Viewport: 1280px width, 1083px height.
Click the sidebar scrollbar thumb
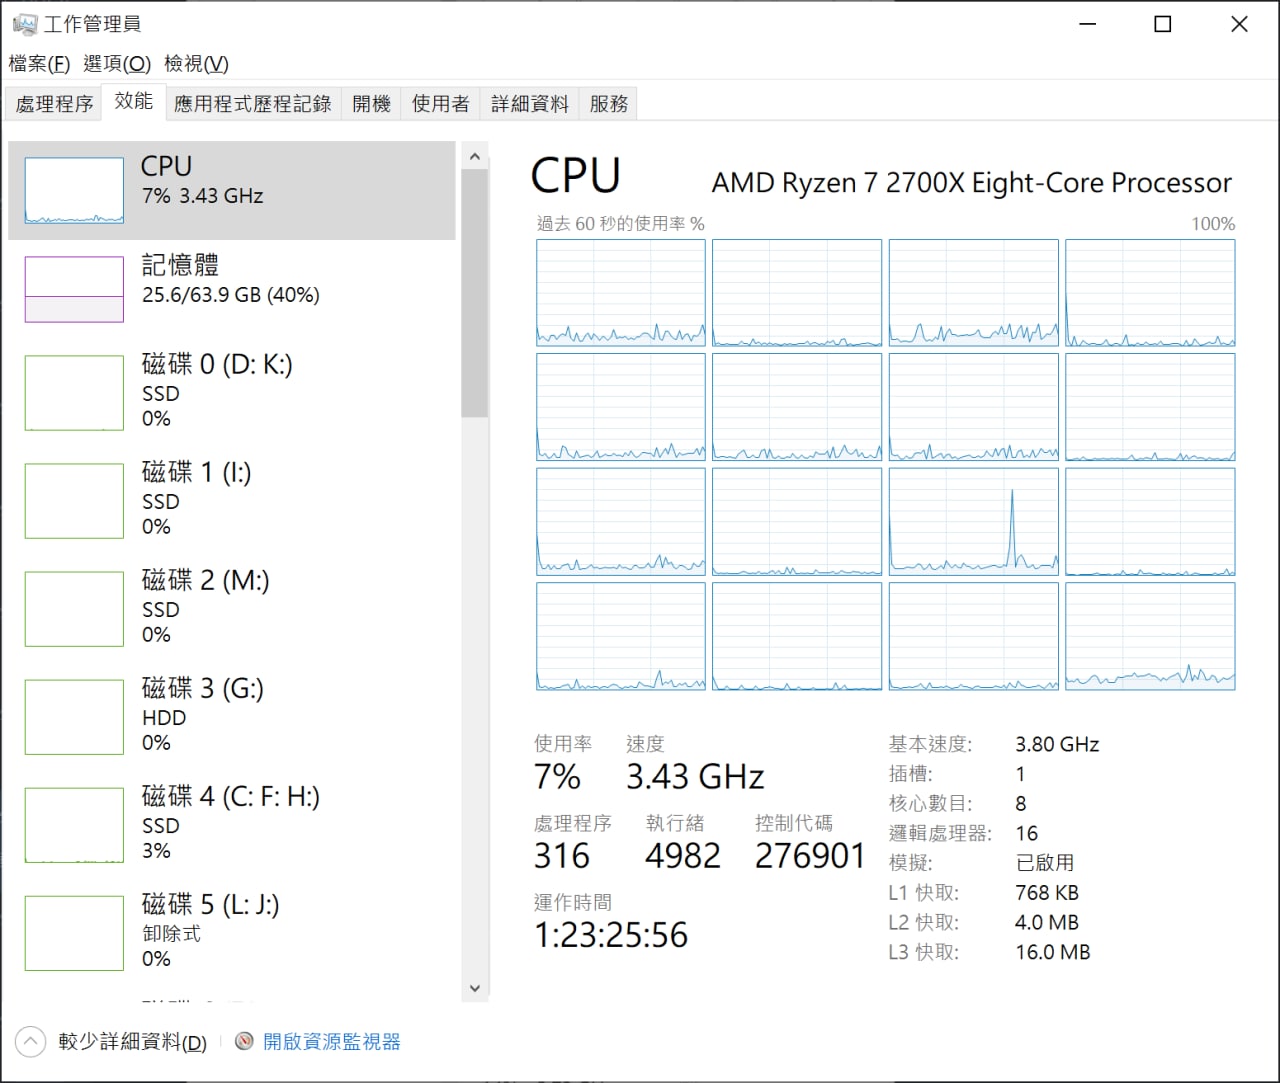point(475,293)
